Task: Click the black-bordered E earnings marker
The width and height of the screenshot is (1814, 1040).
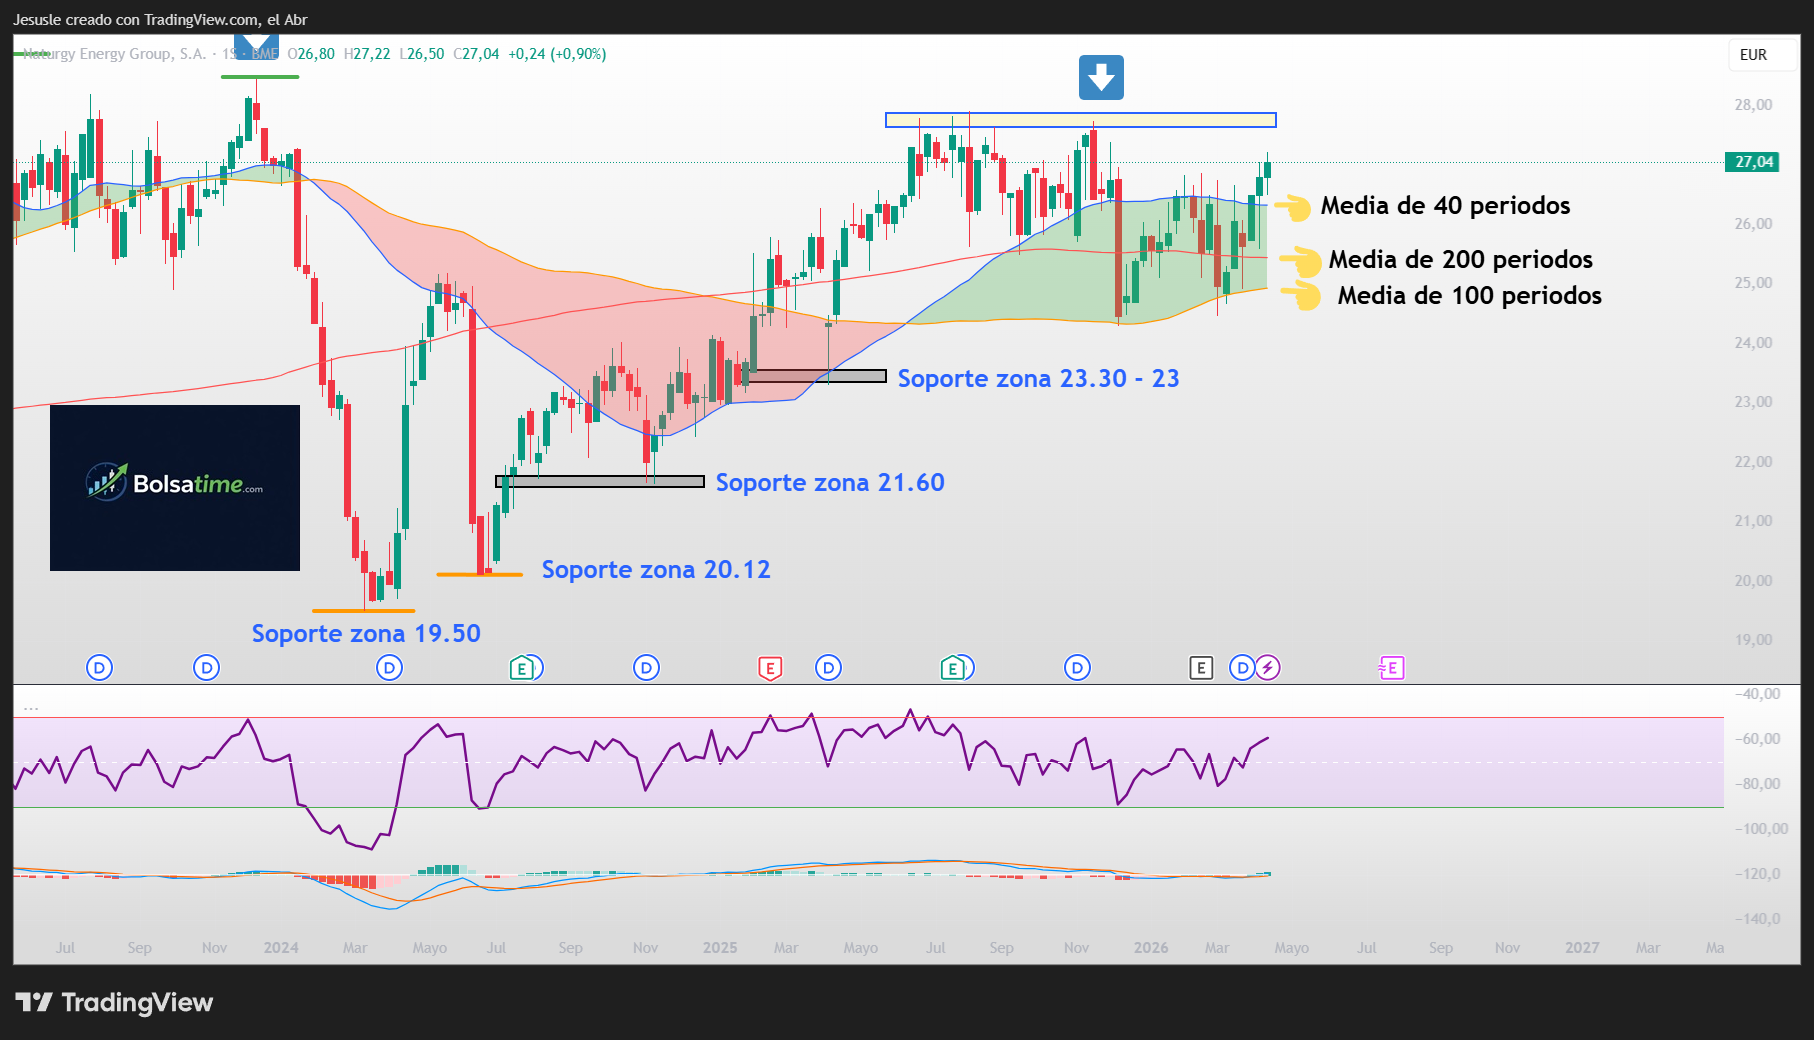Action: [1201, 668]
